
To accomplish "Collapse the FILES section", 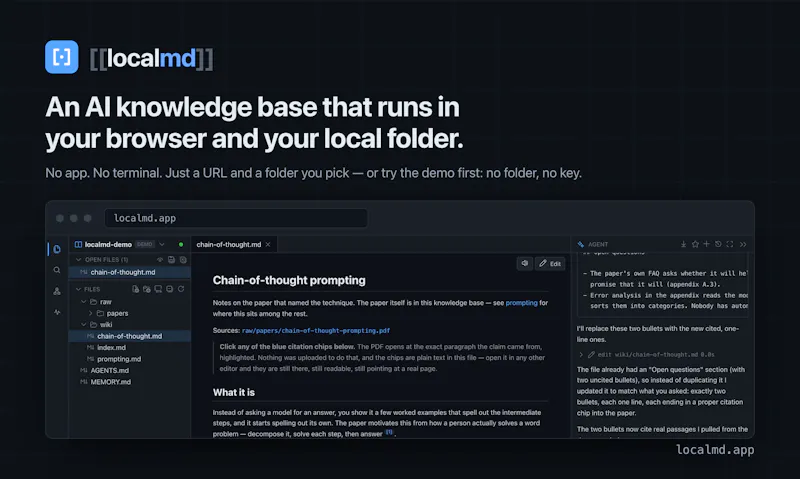I will 79,289.
